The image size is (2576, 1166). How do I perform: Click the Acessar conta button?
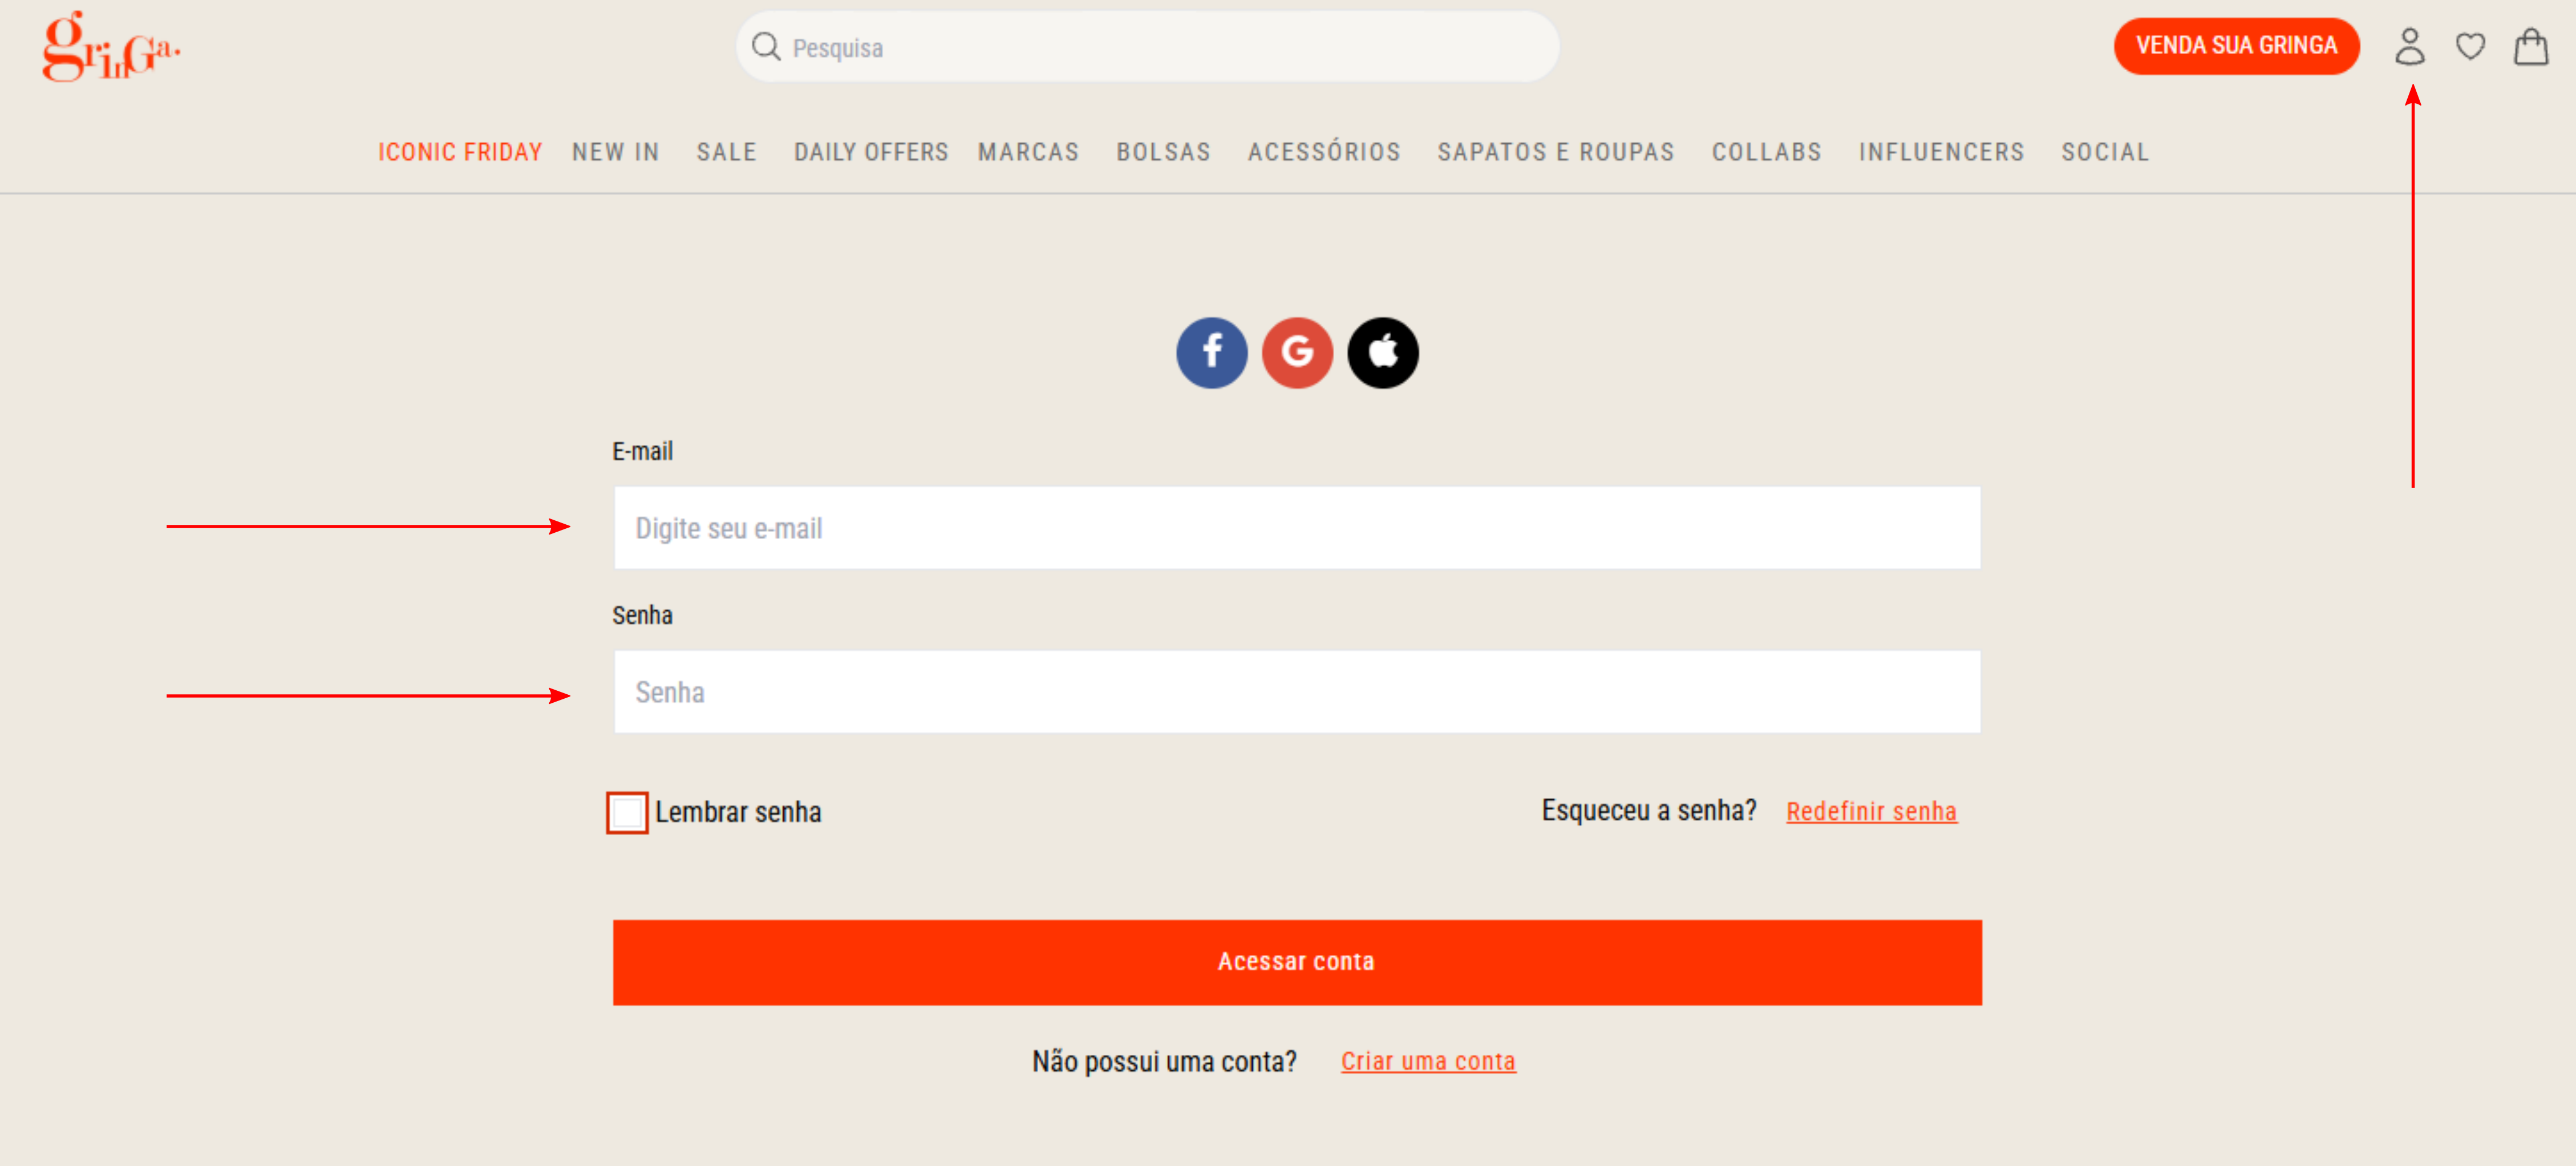click(x=1297, y=962)
